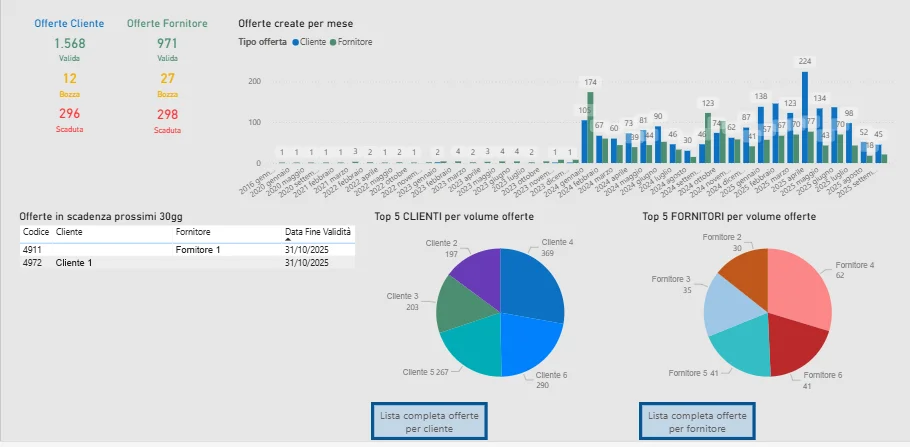The image size is (910, 447).
Task: Click the Cliente legend marker
Action: [296, 43]
